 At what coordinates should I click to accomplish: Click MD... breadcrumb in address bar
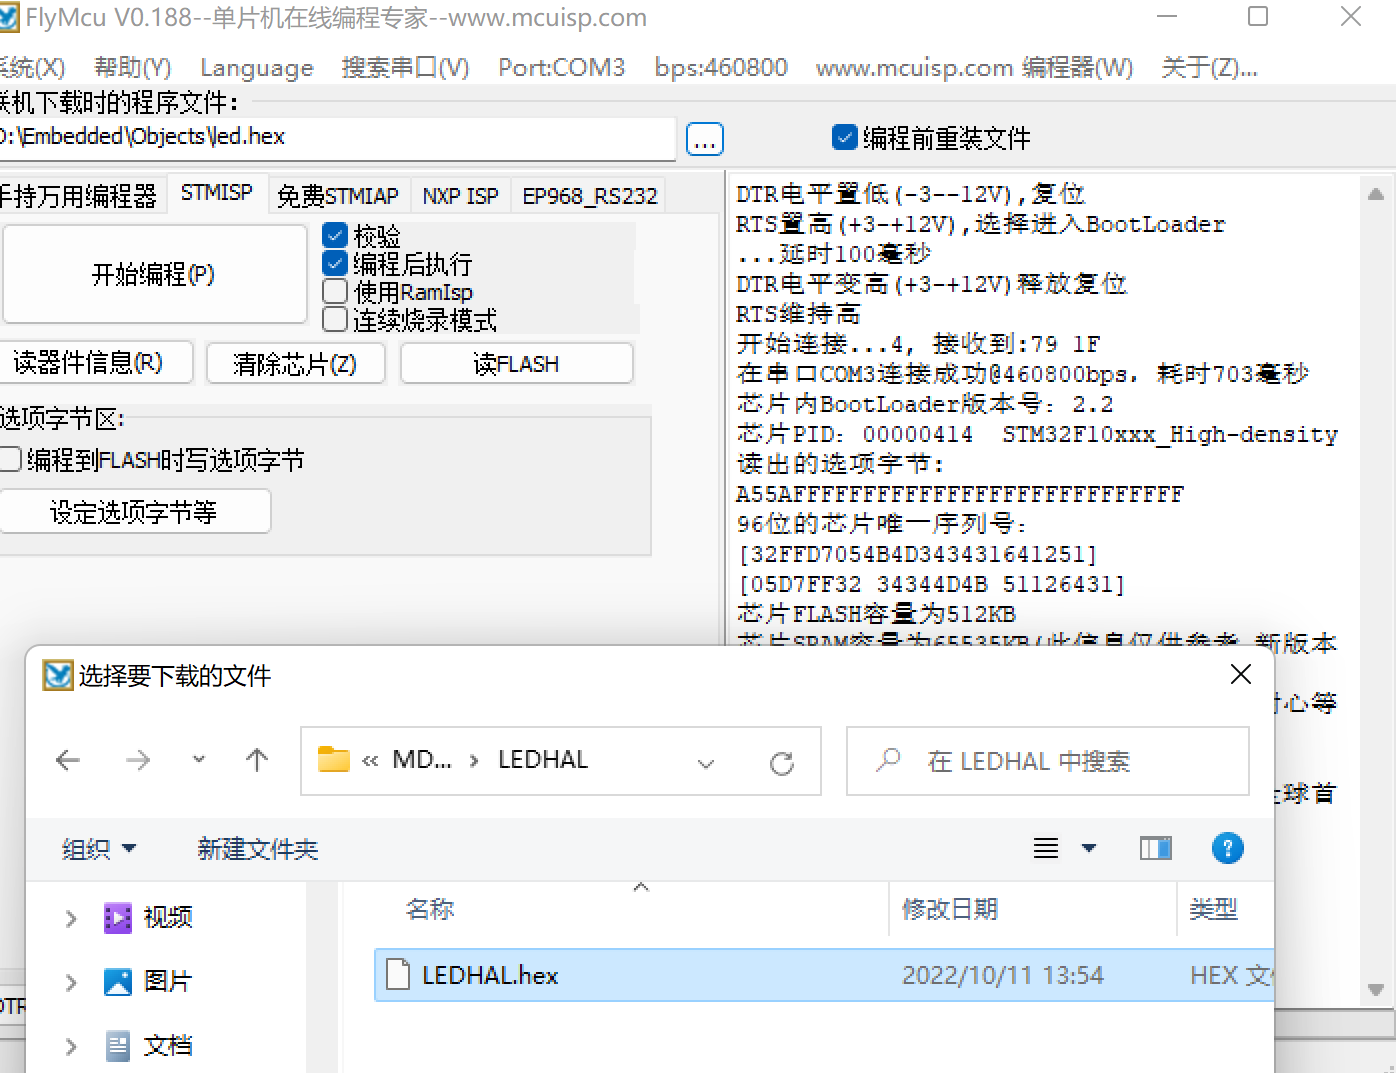[422, 760]
